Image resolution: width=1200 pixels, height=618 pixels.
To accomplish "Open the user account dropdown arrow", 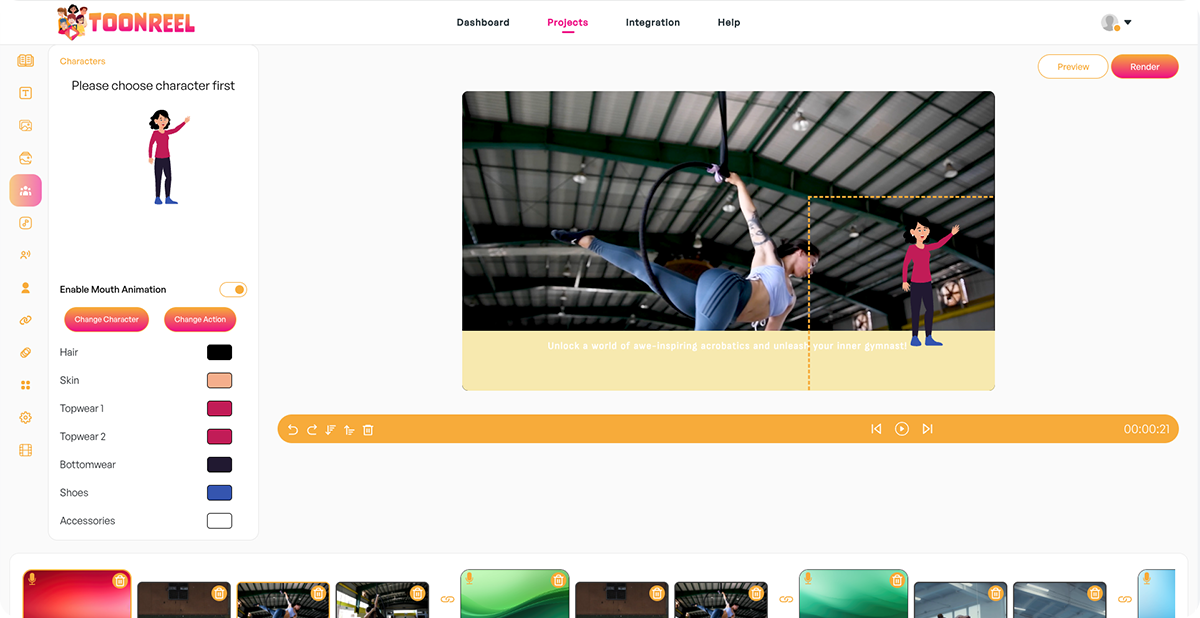I will 1128,22.
